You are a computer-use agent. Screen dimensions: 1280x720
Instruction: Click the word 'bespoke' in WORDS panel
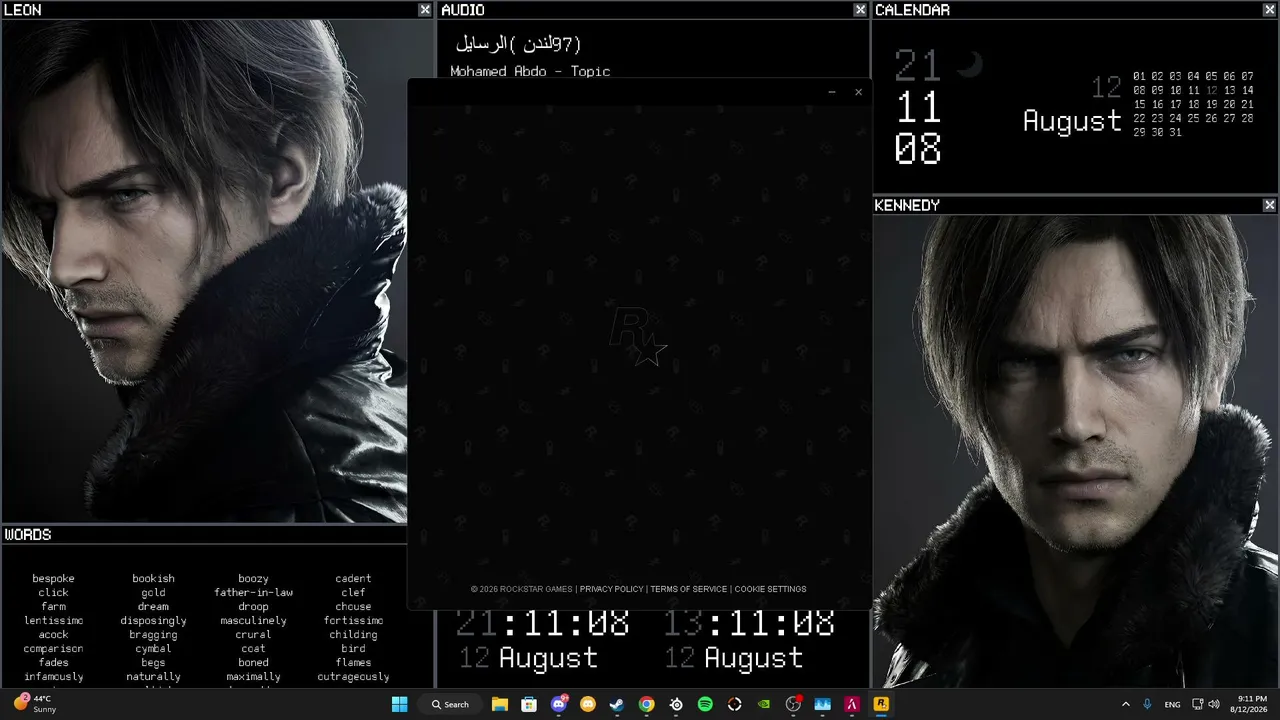point(53,579)
